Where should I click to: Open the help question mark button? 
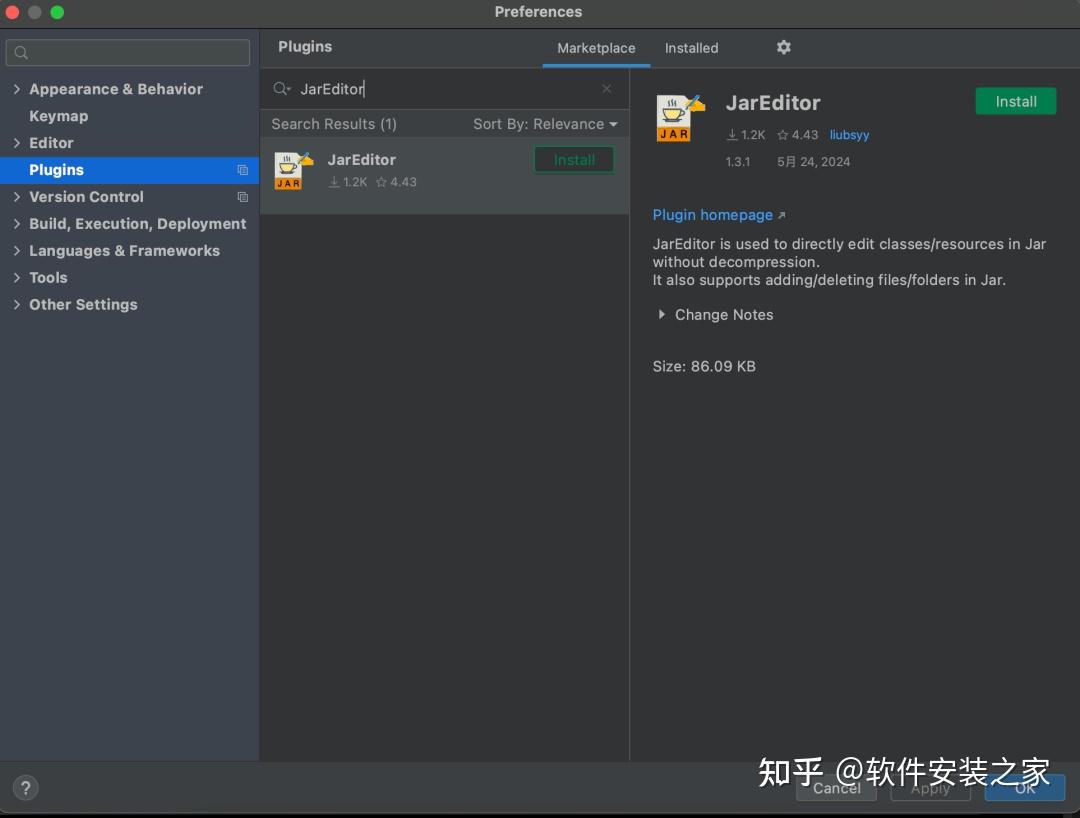(25, 788)
